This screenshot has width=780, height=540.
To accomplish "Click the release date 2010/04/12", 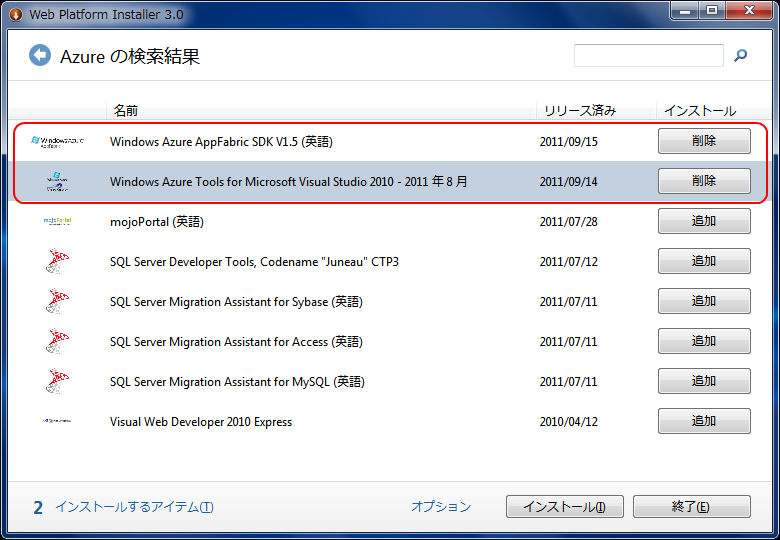I will pos(569,422).
